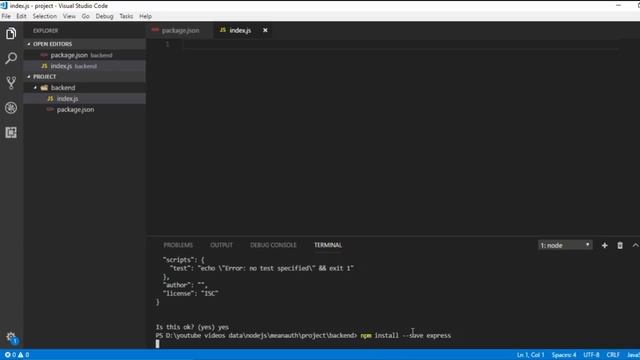Click the errors count status icon
This screenshot has width=640, height=360.
coord(11,355)
